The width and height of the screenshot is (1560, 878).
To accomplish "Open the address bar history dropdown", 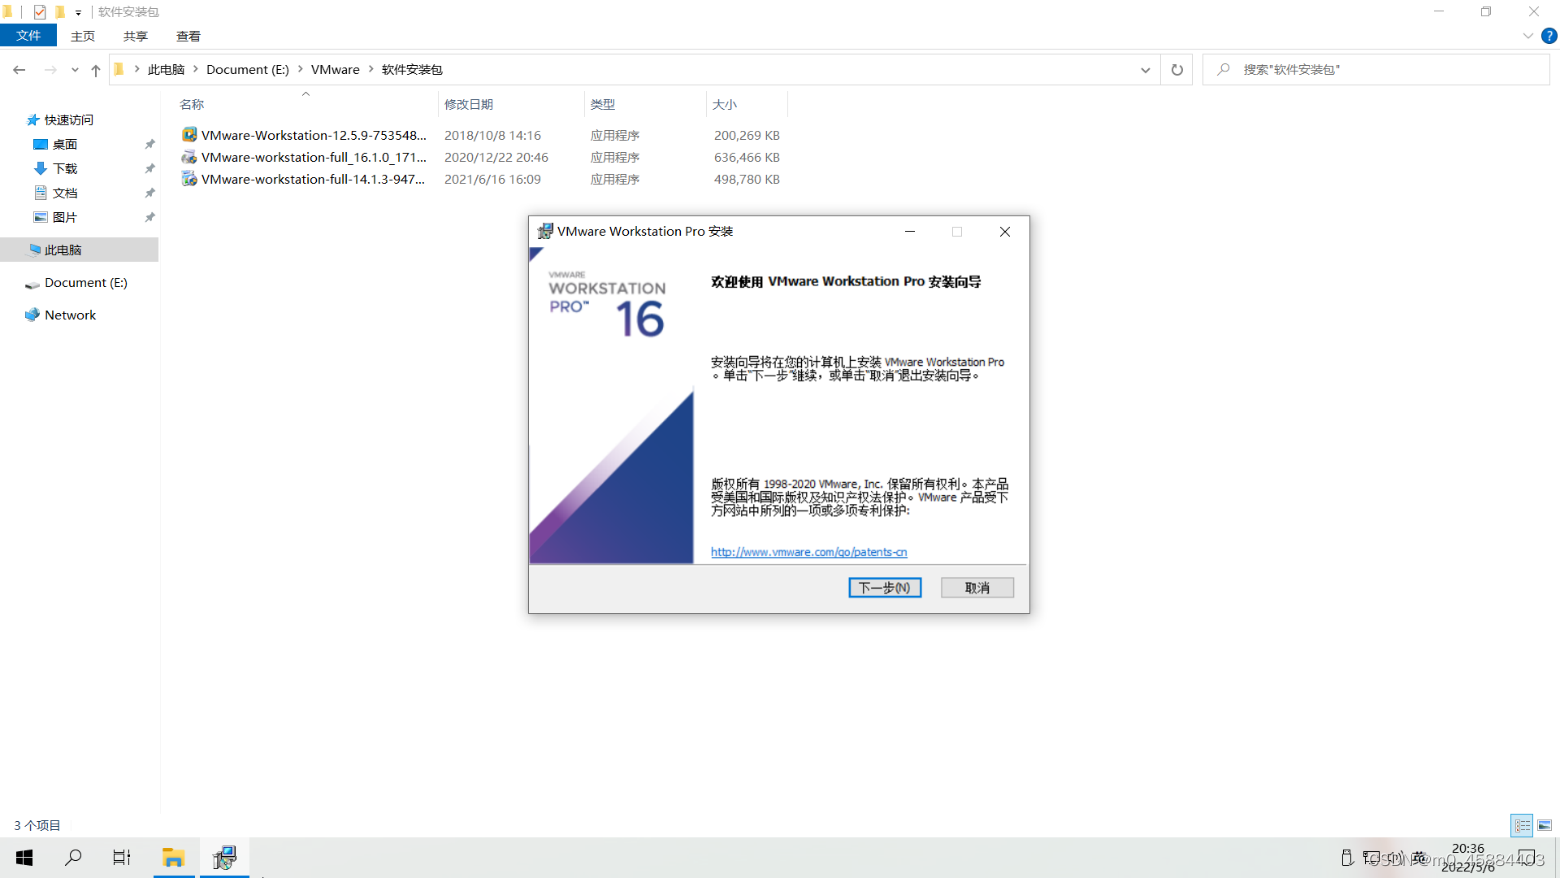I will click(x=1145, y=70).
